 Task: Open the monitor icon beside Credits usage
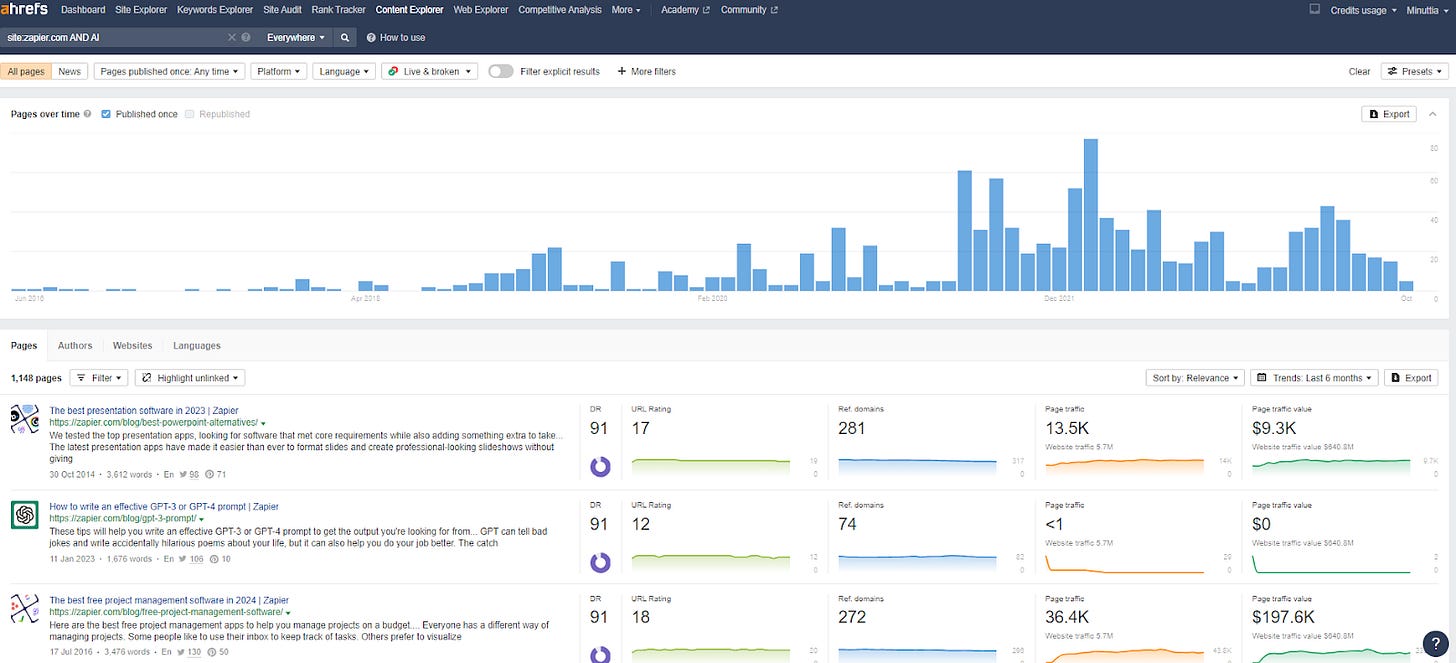tap(1315, 9)
